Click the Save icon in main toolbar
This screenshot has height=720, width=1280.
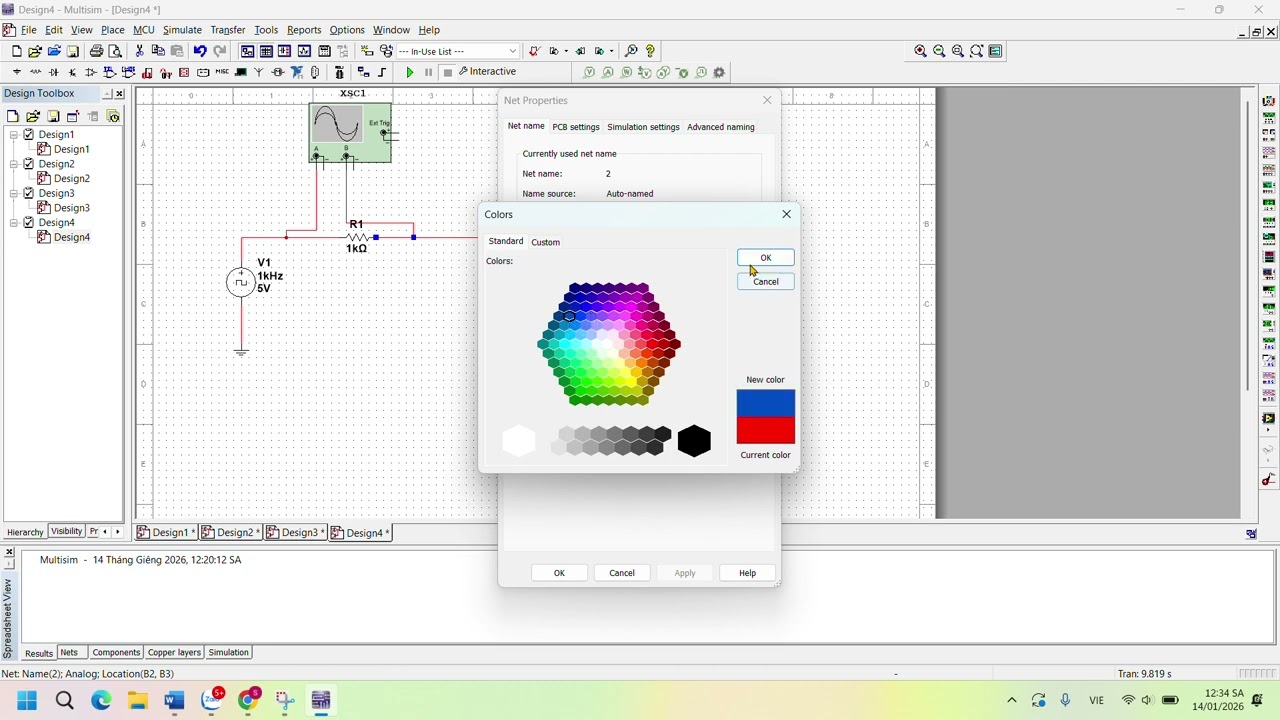coord(73,51)
